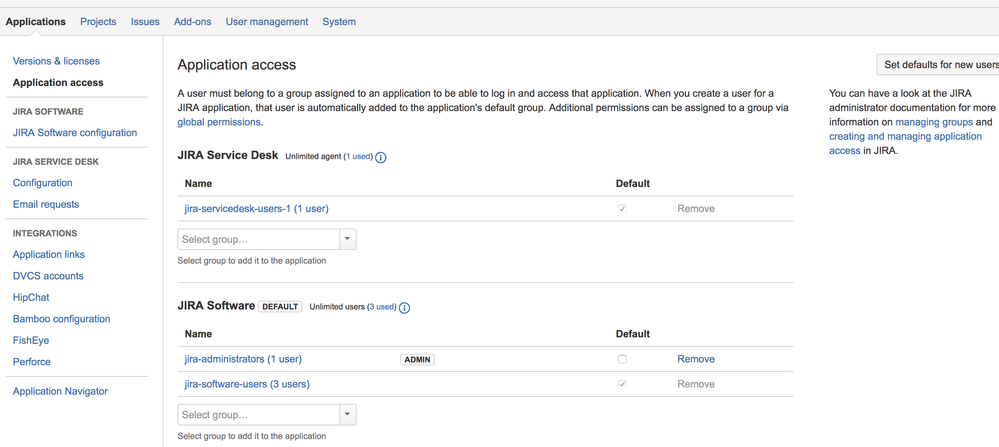Click Set defaults for new users button
The width and height of the screenshot is (999, 447).
[x=938, y=65]
